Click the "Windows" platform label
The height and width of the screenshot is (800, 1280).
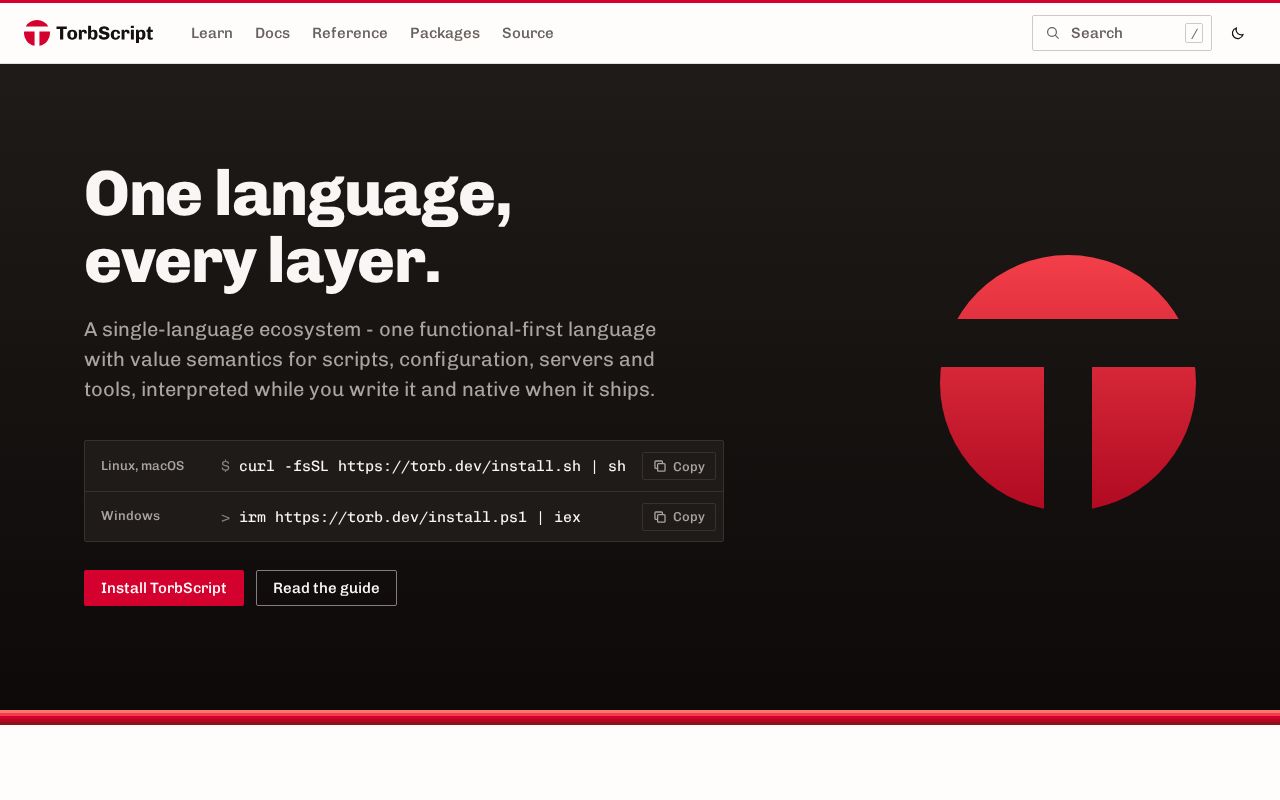[x=131, y=516]
